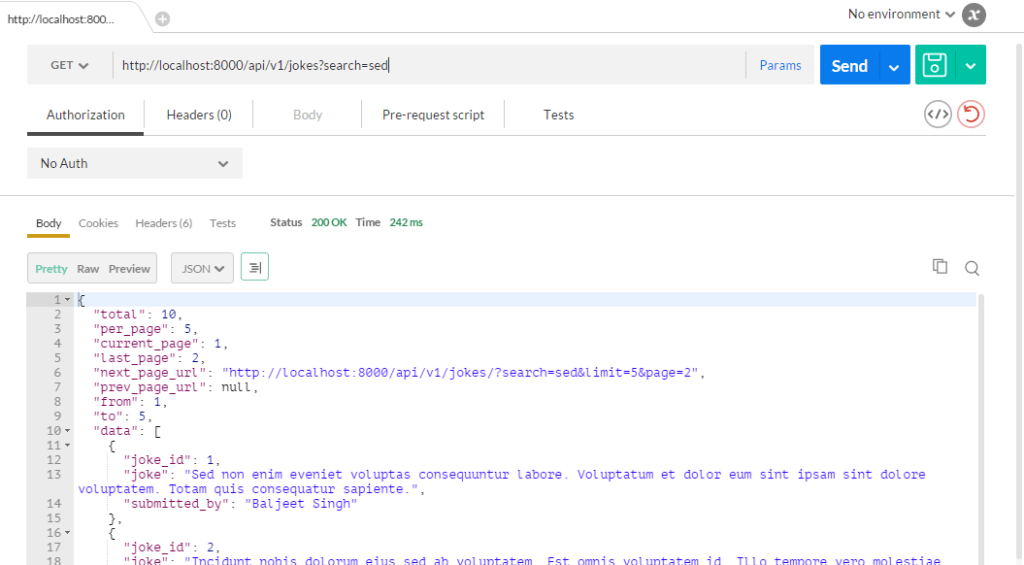This screenshot has height=565, width=1024.
Task: Copy response using the clipboard icon
Action: (939, 267)
